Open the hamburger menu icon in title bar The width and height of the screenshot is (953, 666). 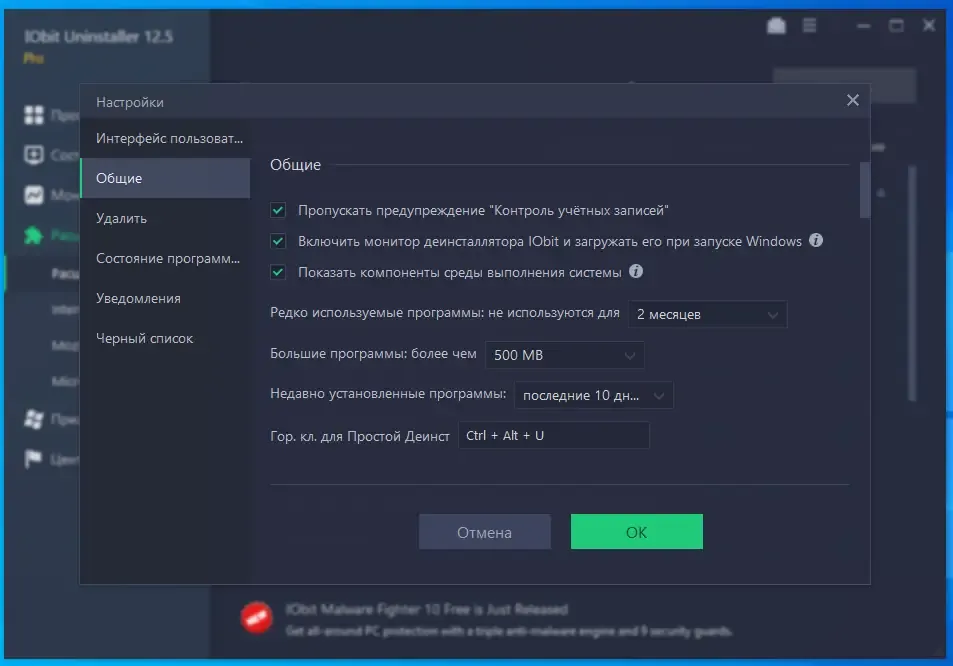coord(810,26)
